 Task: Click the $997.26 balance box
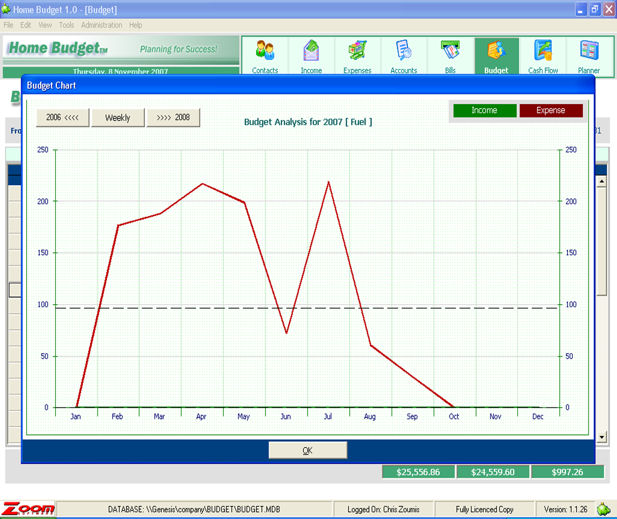[567, 472]
